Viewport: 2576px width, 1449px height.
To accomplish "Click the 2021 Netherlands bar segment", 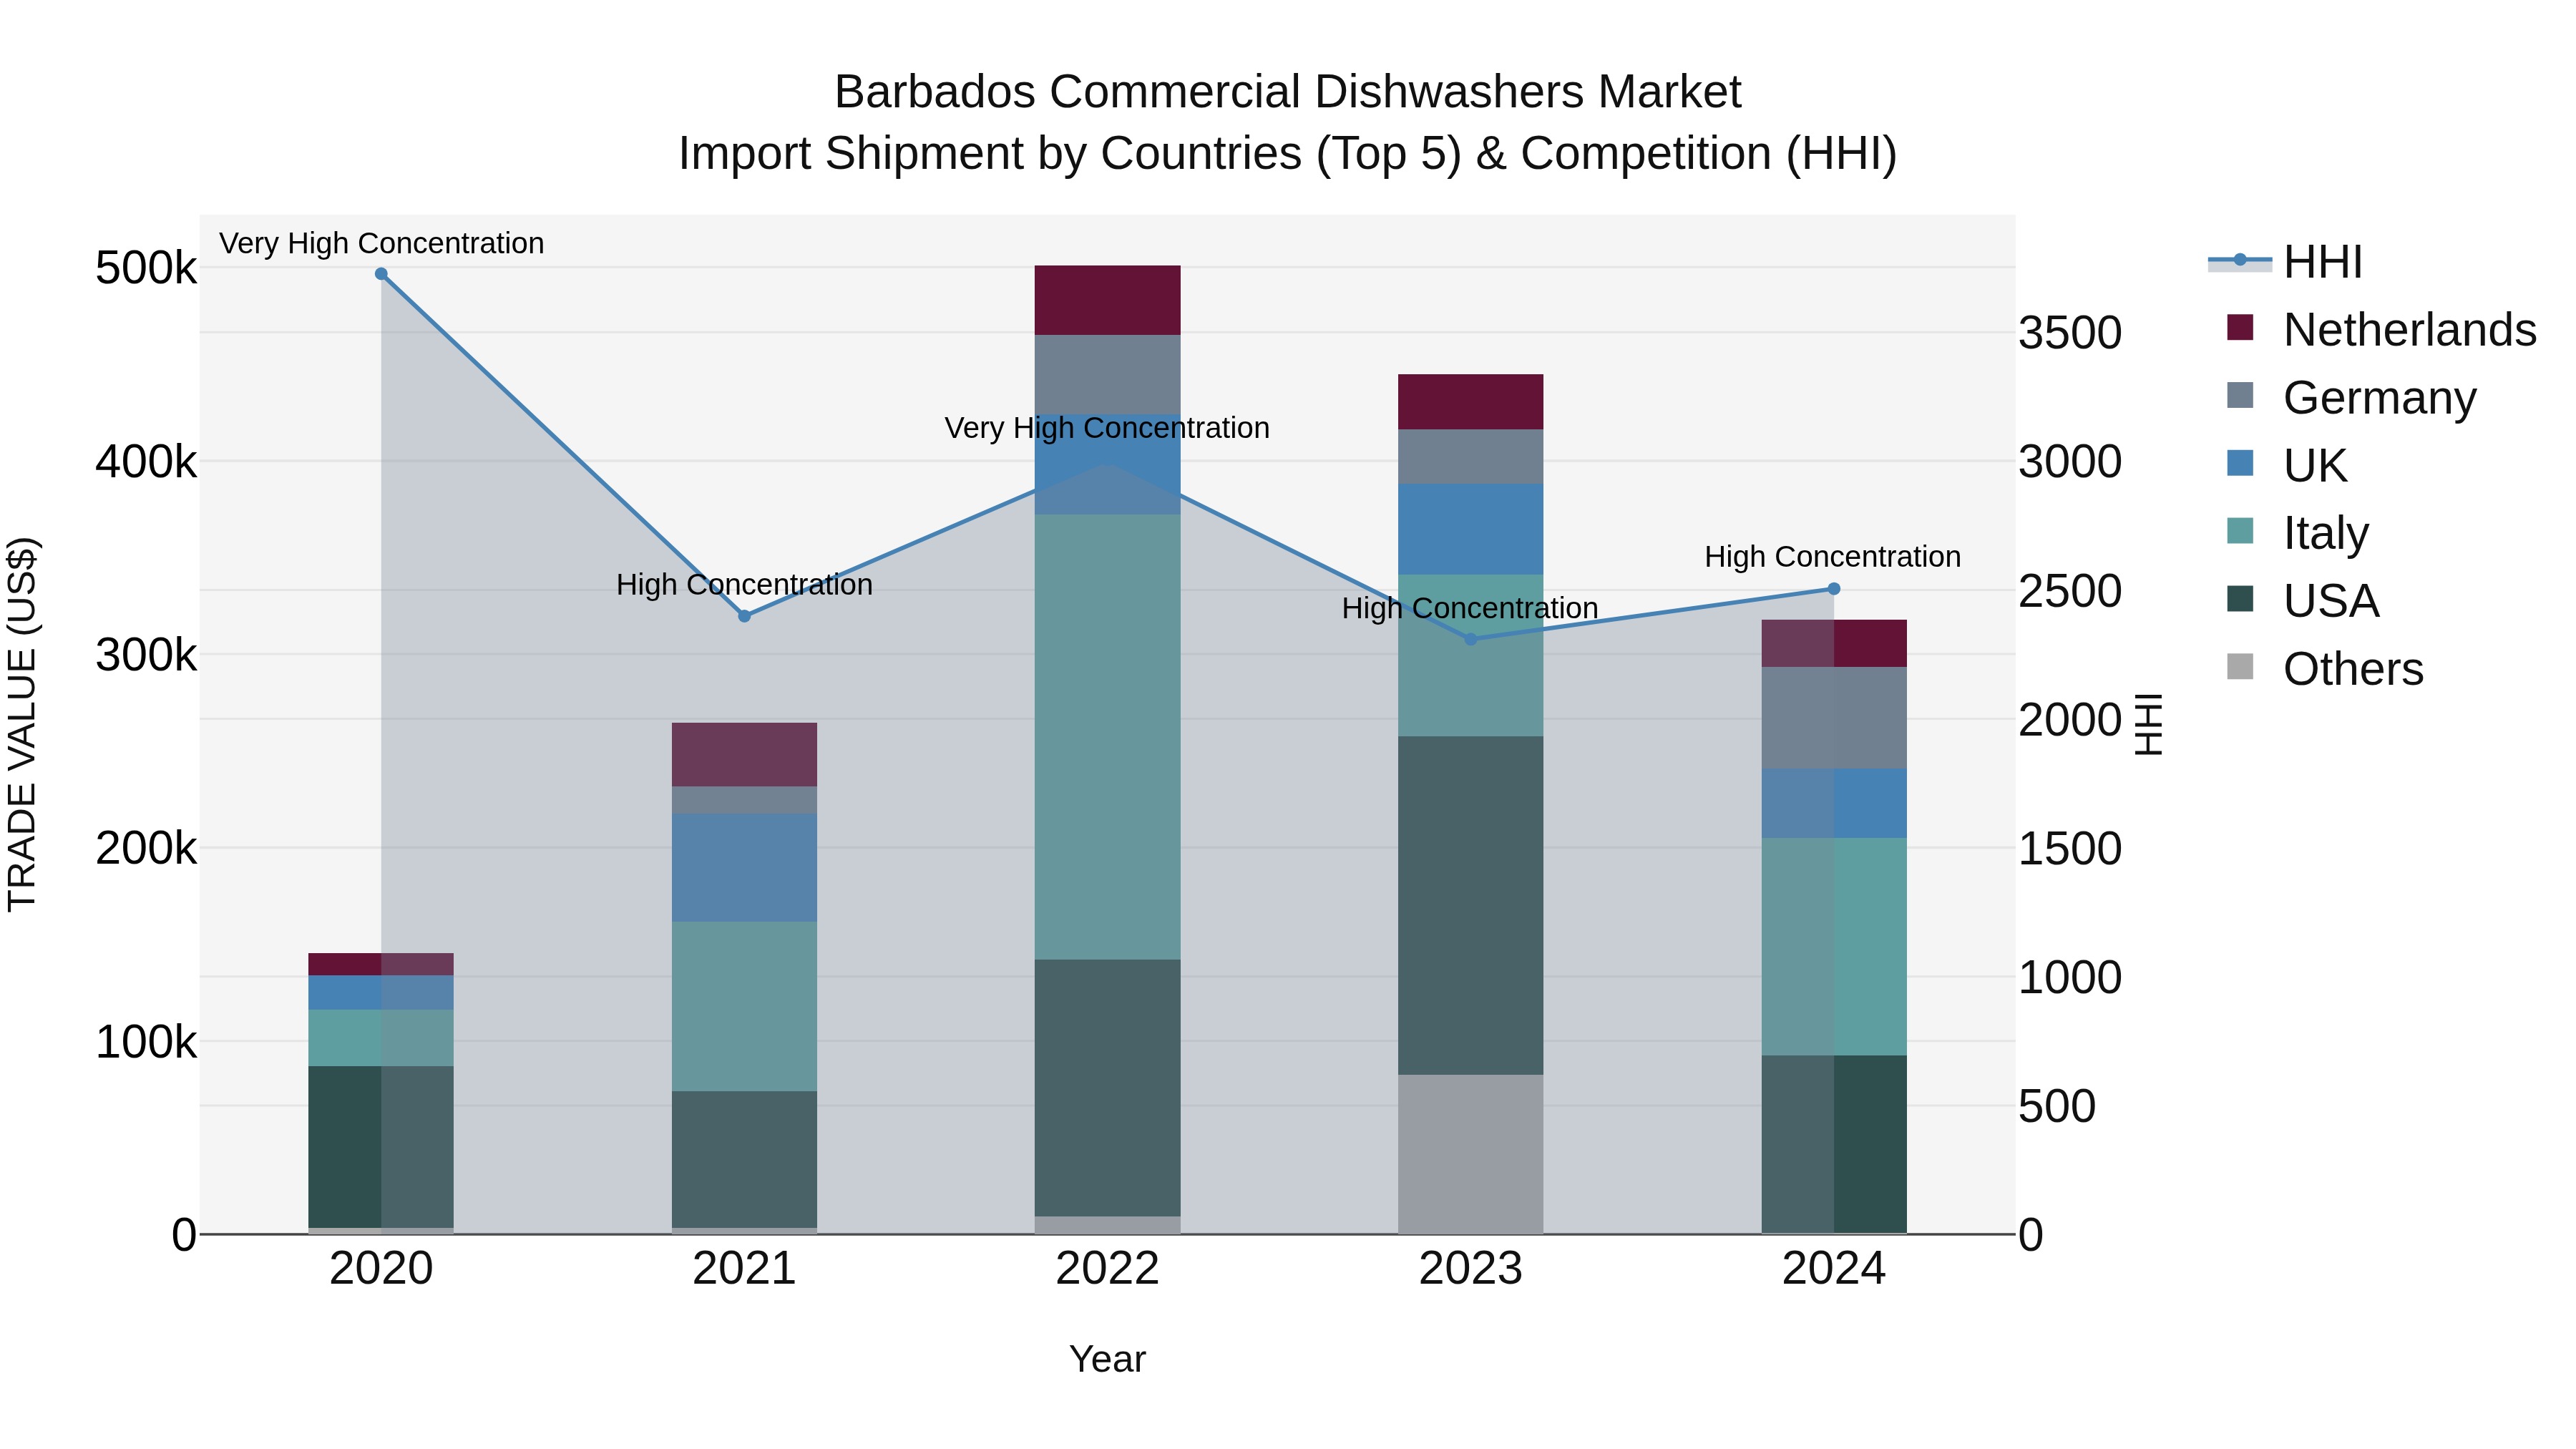I will [x=744, y=755].
